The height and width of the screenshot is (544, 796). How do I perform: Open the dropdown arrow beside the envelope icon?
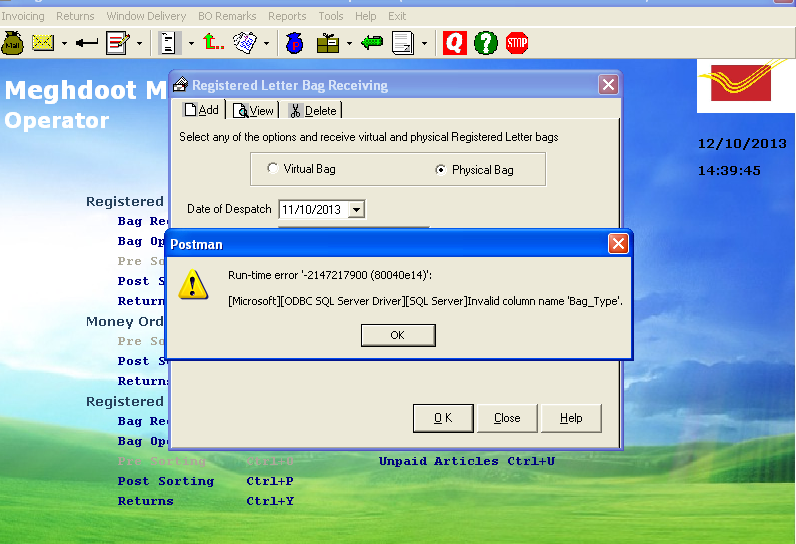(x=64, y=44)
